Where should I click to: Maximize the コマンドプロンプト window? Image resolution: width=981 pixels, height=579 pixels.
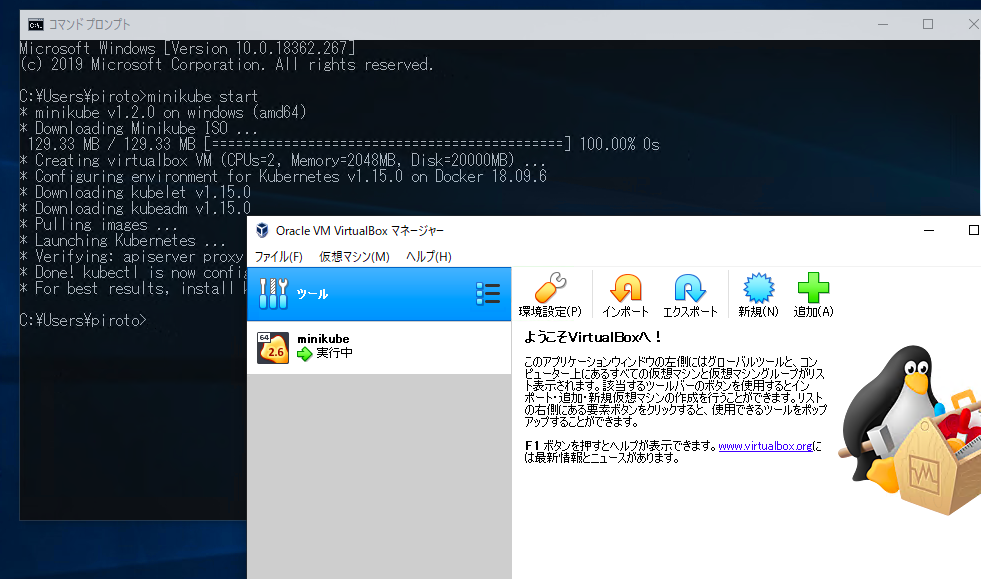928,24
